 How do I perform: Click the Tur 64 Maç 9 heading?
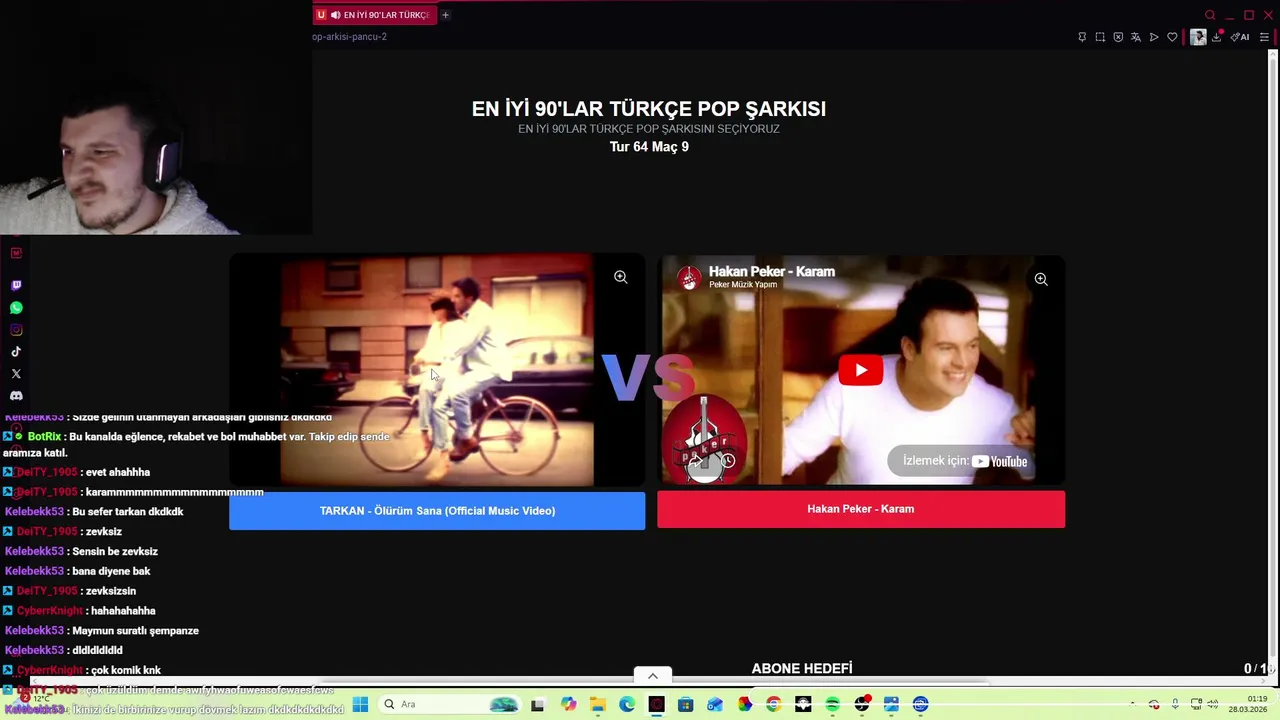click(x=649, y=147)
